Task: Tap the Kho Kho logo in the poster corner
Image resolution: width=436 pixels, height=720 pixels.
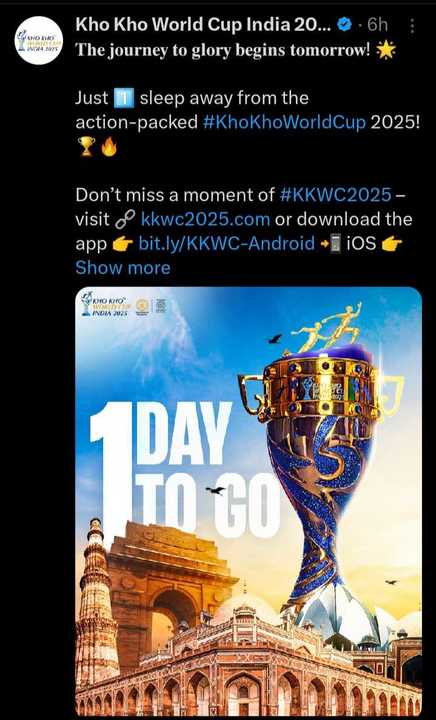Action: (105, 304)
